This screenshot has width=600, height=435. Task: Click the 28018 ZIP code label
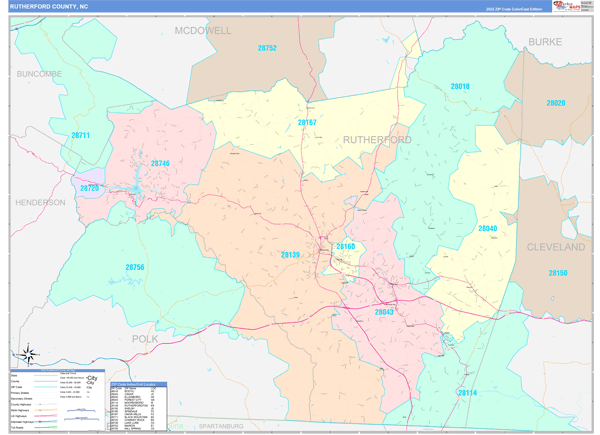click(460, 87)
